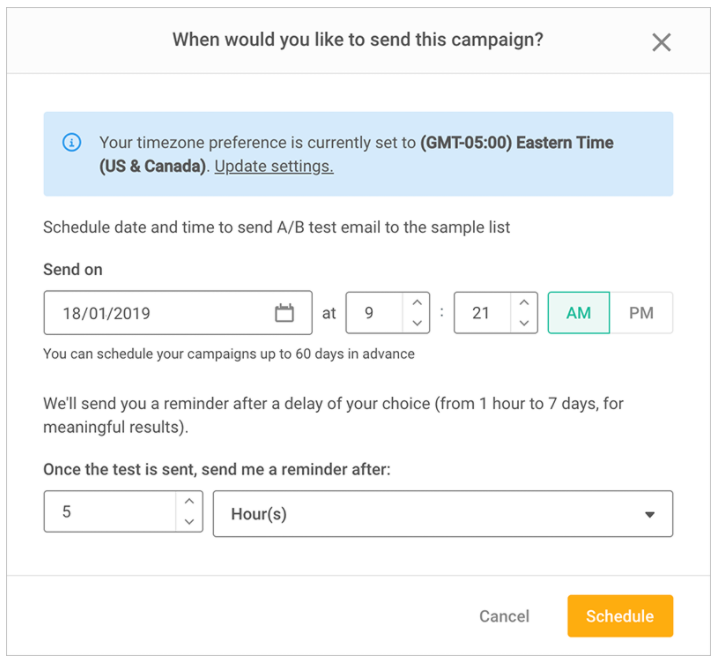The image size is (720, 666).
Task: Switch send time to PM
Action: [641, 313]
